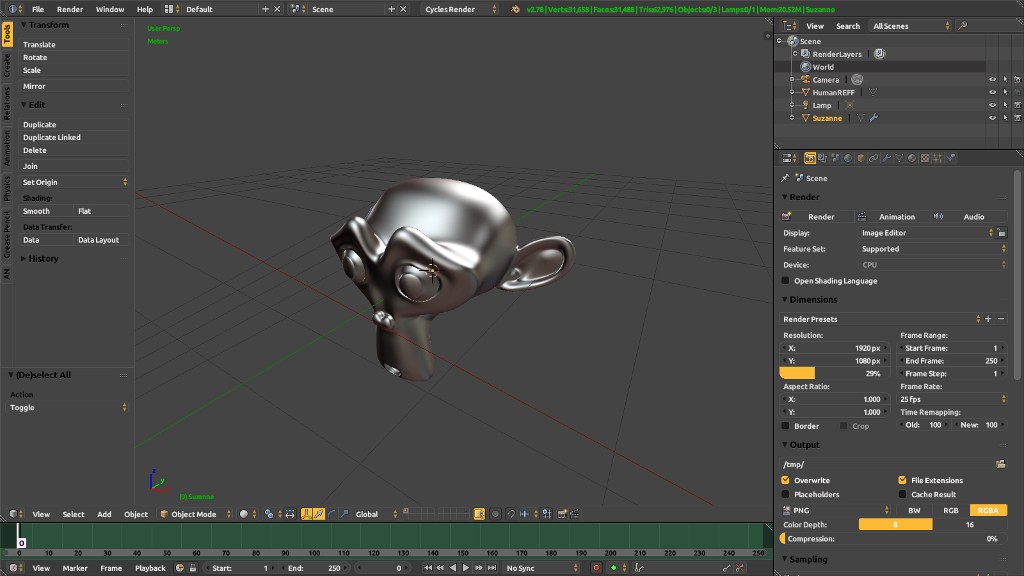Click the Object Constraints chain-link icon
Screen dimensions: 1024x576
(x=873, y=158)
